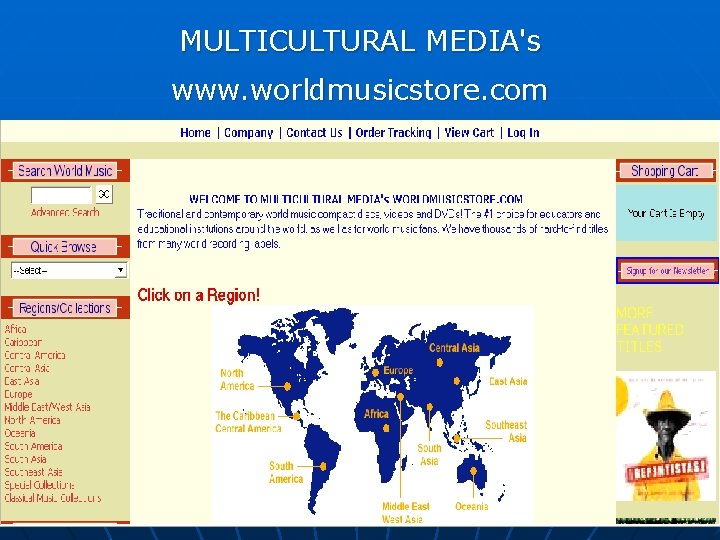Open the Home navigation link
This screenshot has width=720, height=540.
point(195,133)
